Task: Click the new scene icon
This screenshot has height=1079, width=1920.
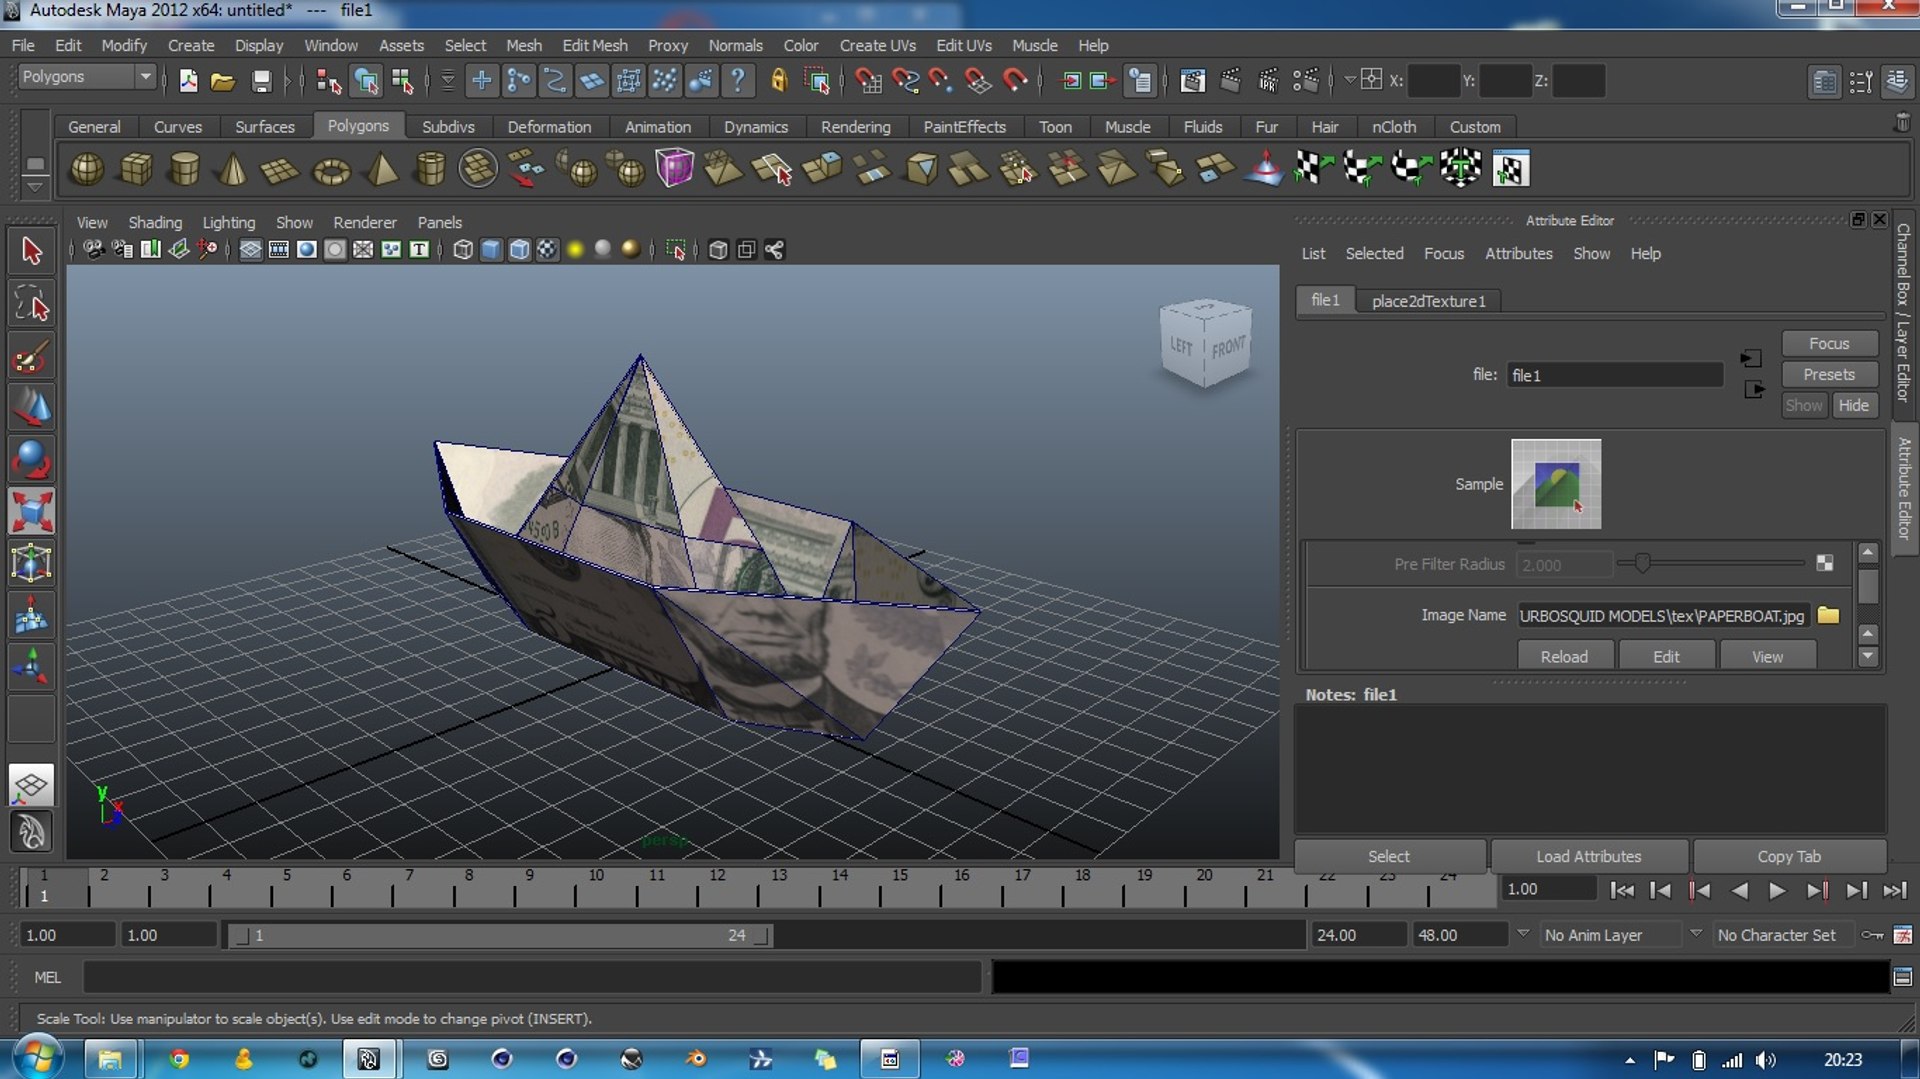Action: [x=188, y=81]
